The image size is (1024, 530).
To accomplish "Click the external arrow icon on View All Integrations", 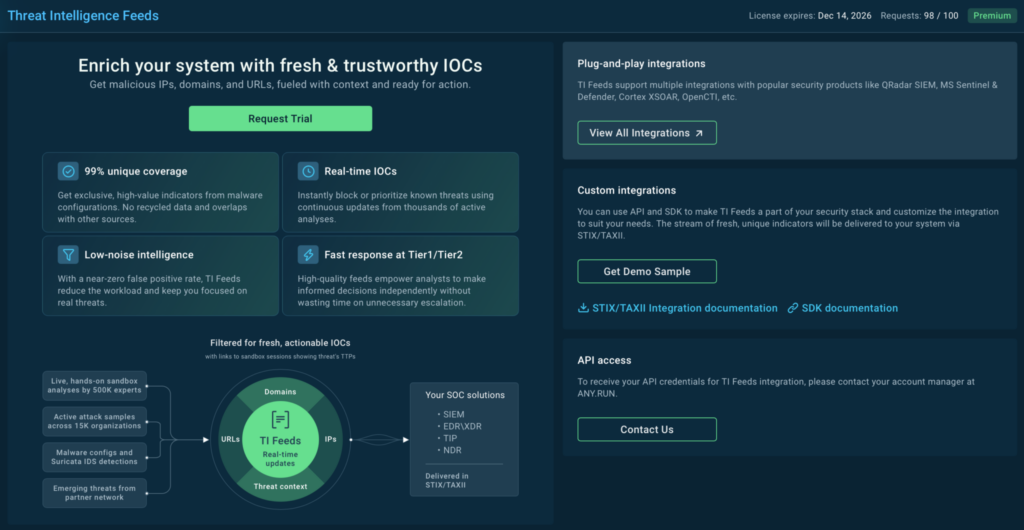I will [x=699, y=132].
